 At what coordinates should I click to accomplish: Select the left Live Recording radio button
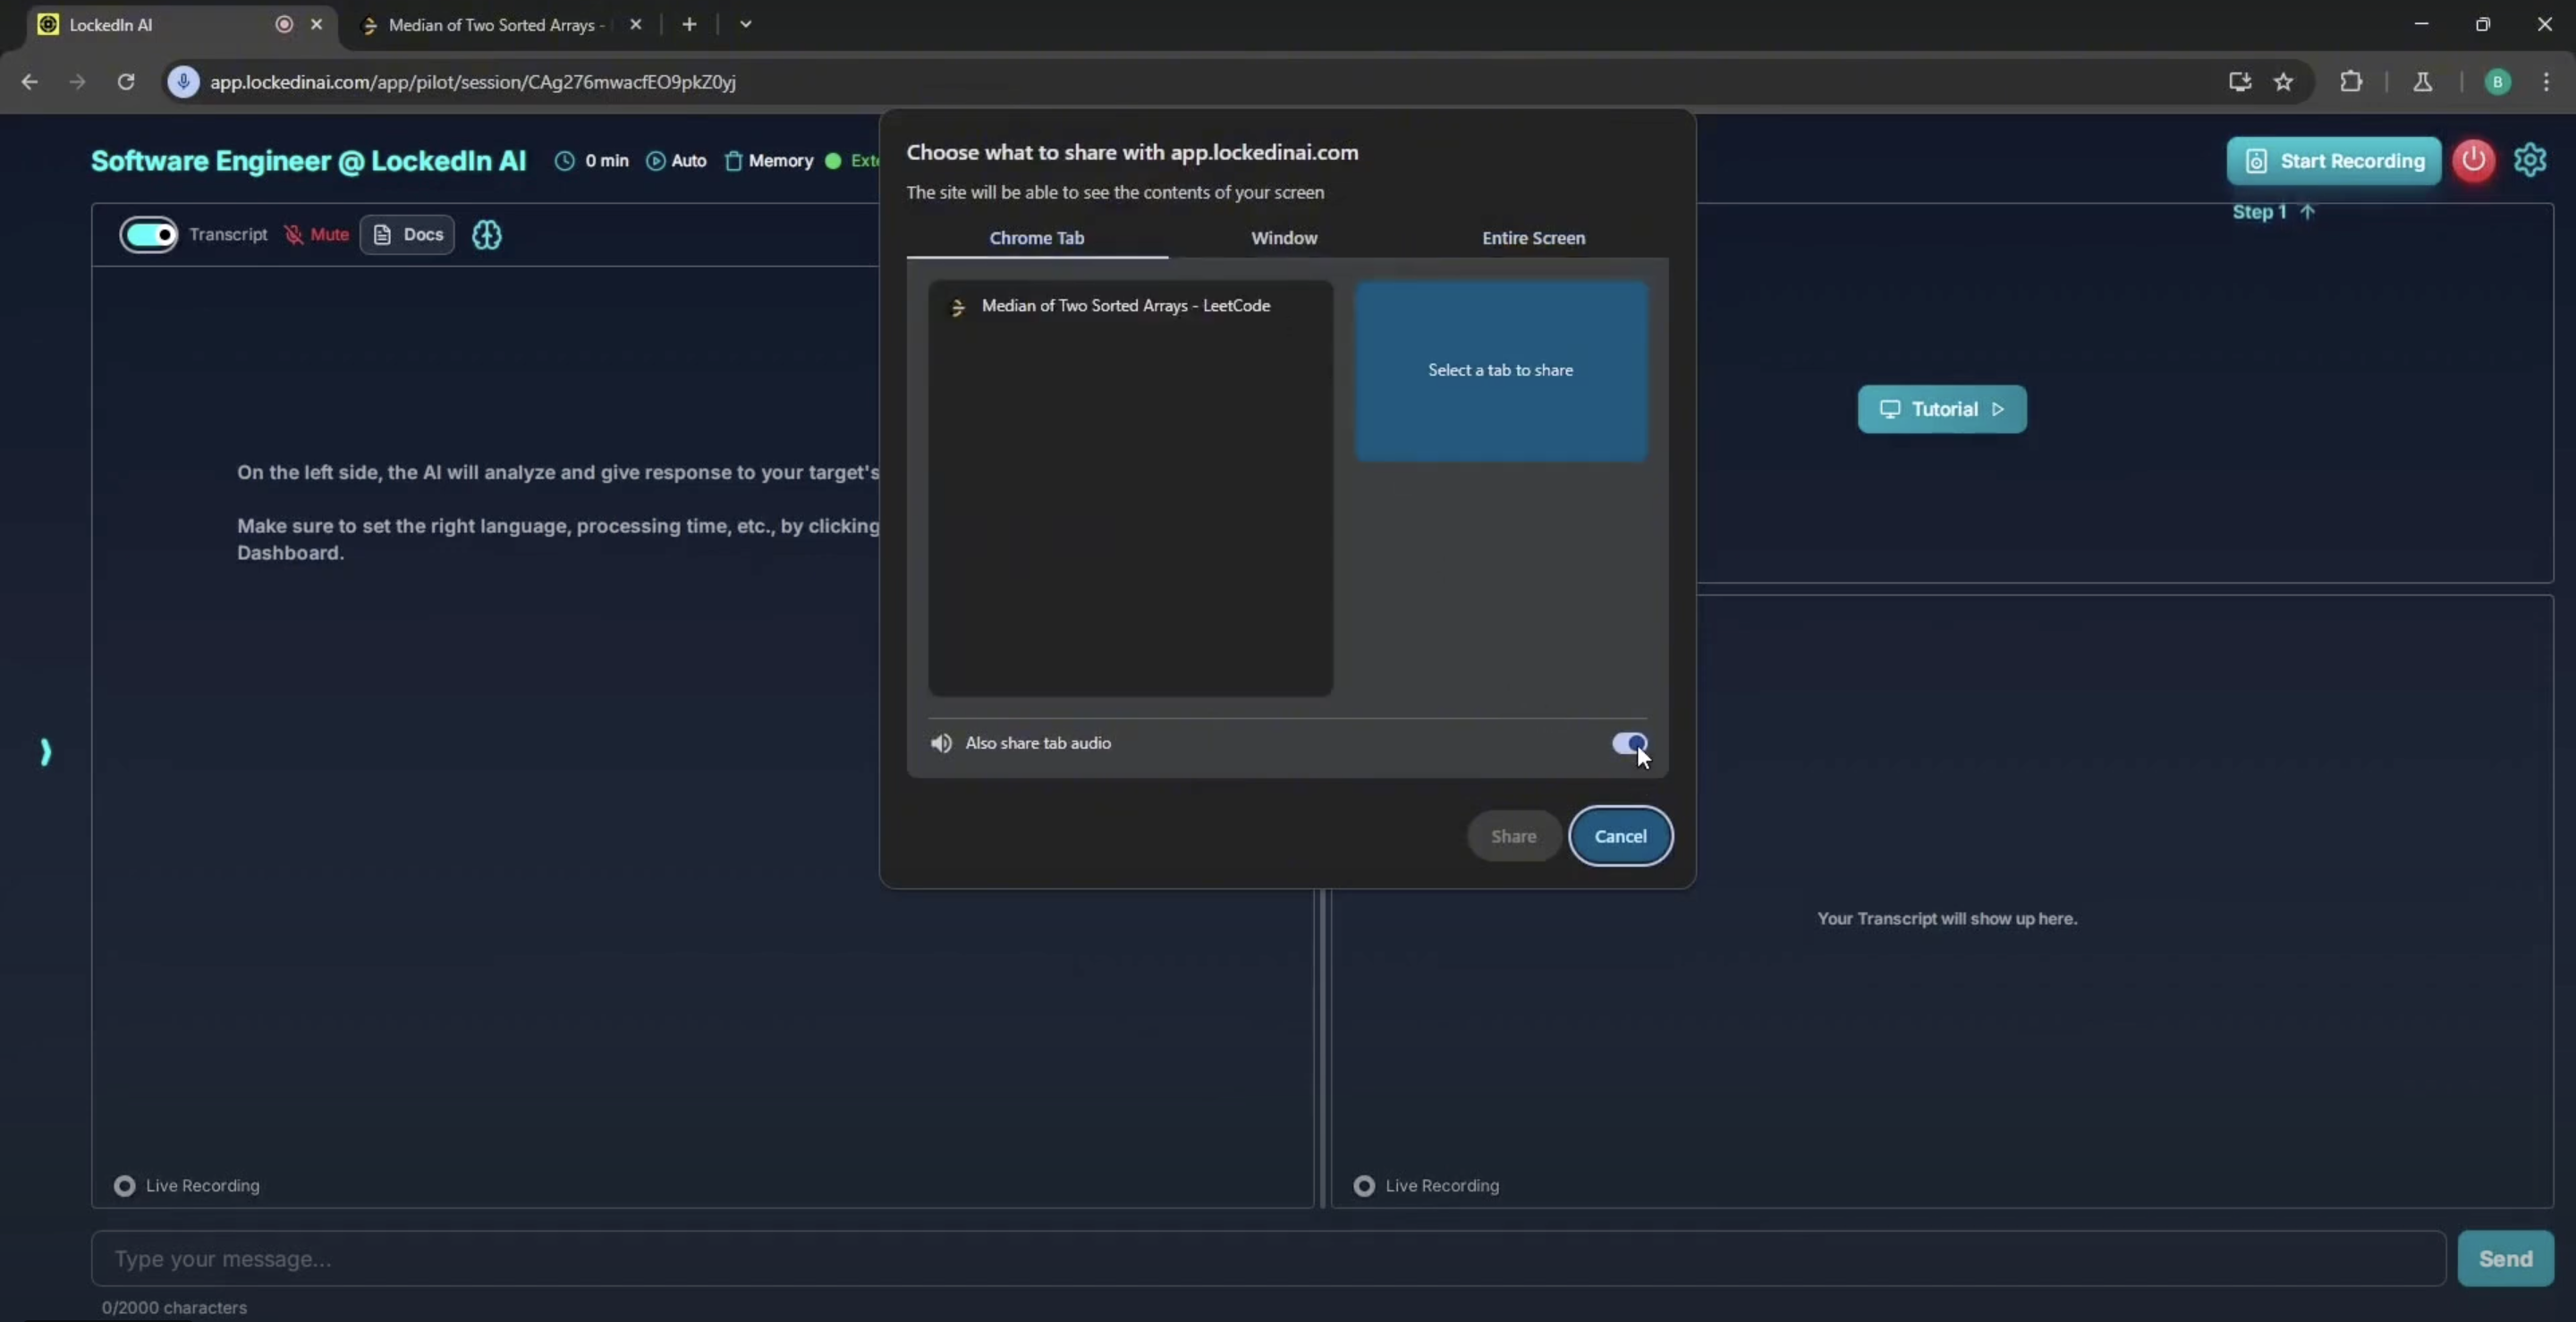124,1185
